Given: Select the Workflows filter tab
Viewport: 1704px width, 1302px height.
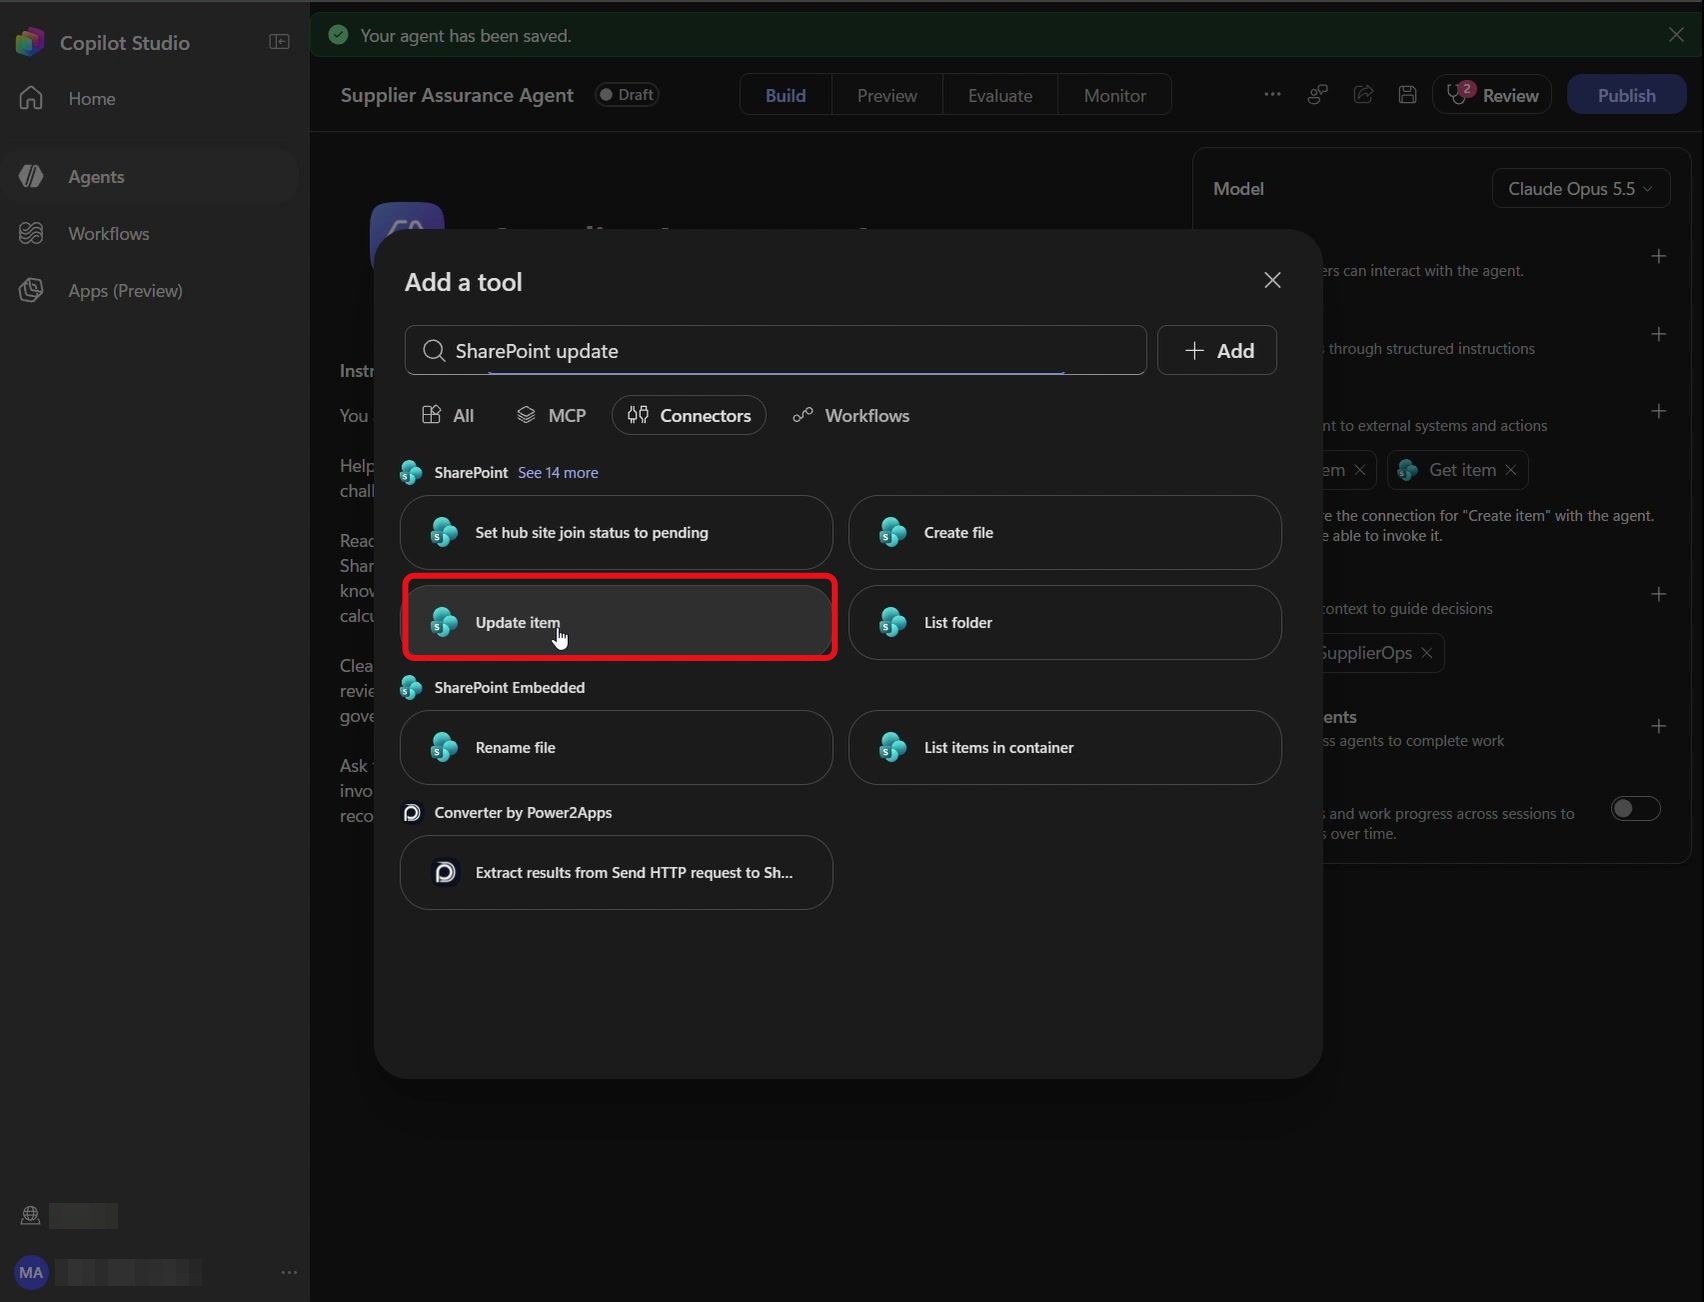Looking at the screenshot, I should pyautogui.click(x=851, y=415).
